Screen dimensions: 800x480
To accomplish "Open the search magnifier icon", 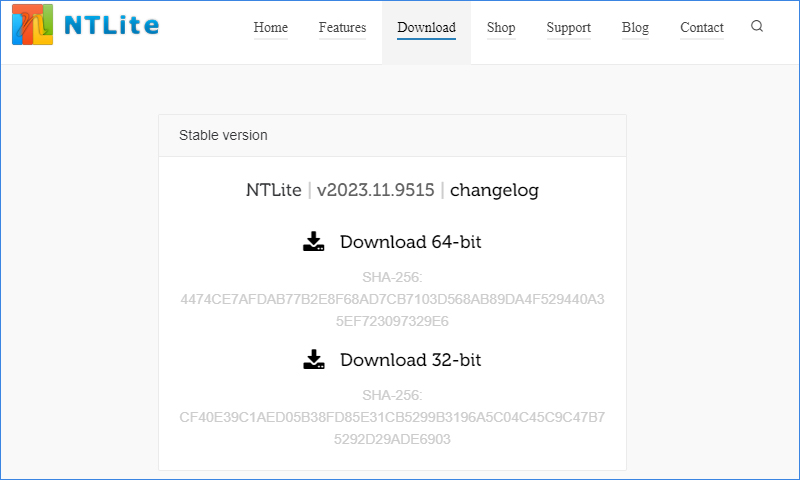I will point(757,26).
